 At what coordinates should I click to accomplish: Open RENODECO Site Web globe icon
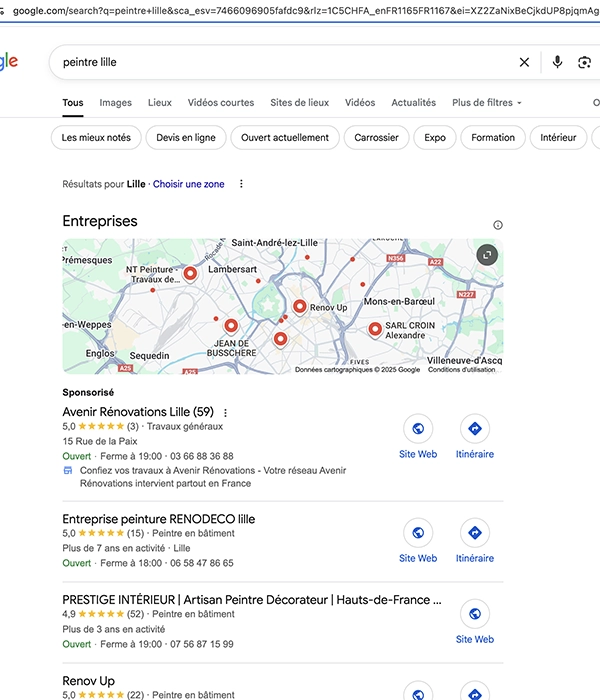pyautogui.click(x=418, y=533)
